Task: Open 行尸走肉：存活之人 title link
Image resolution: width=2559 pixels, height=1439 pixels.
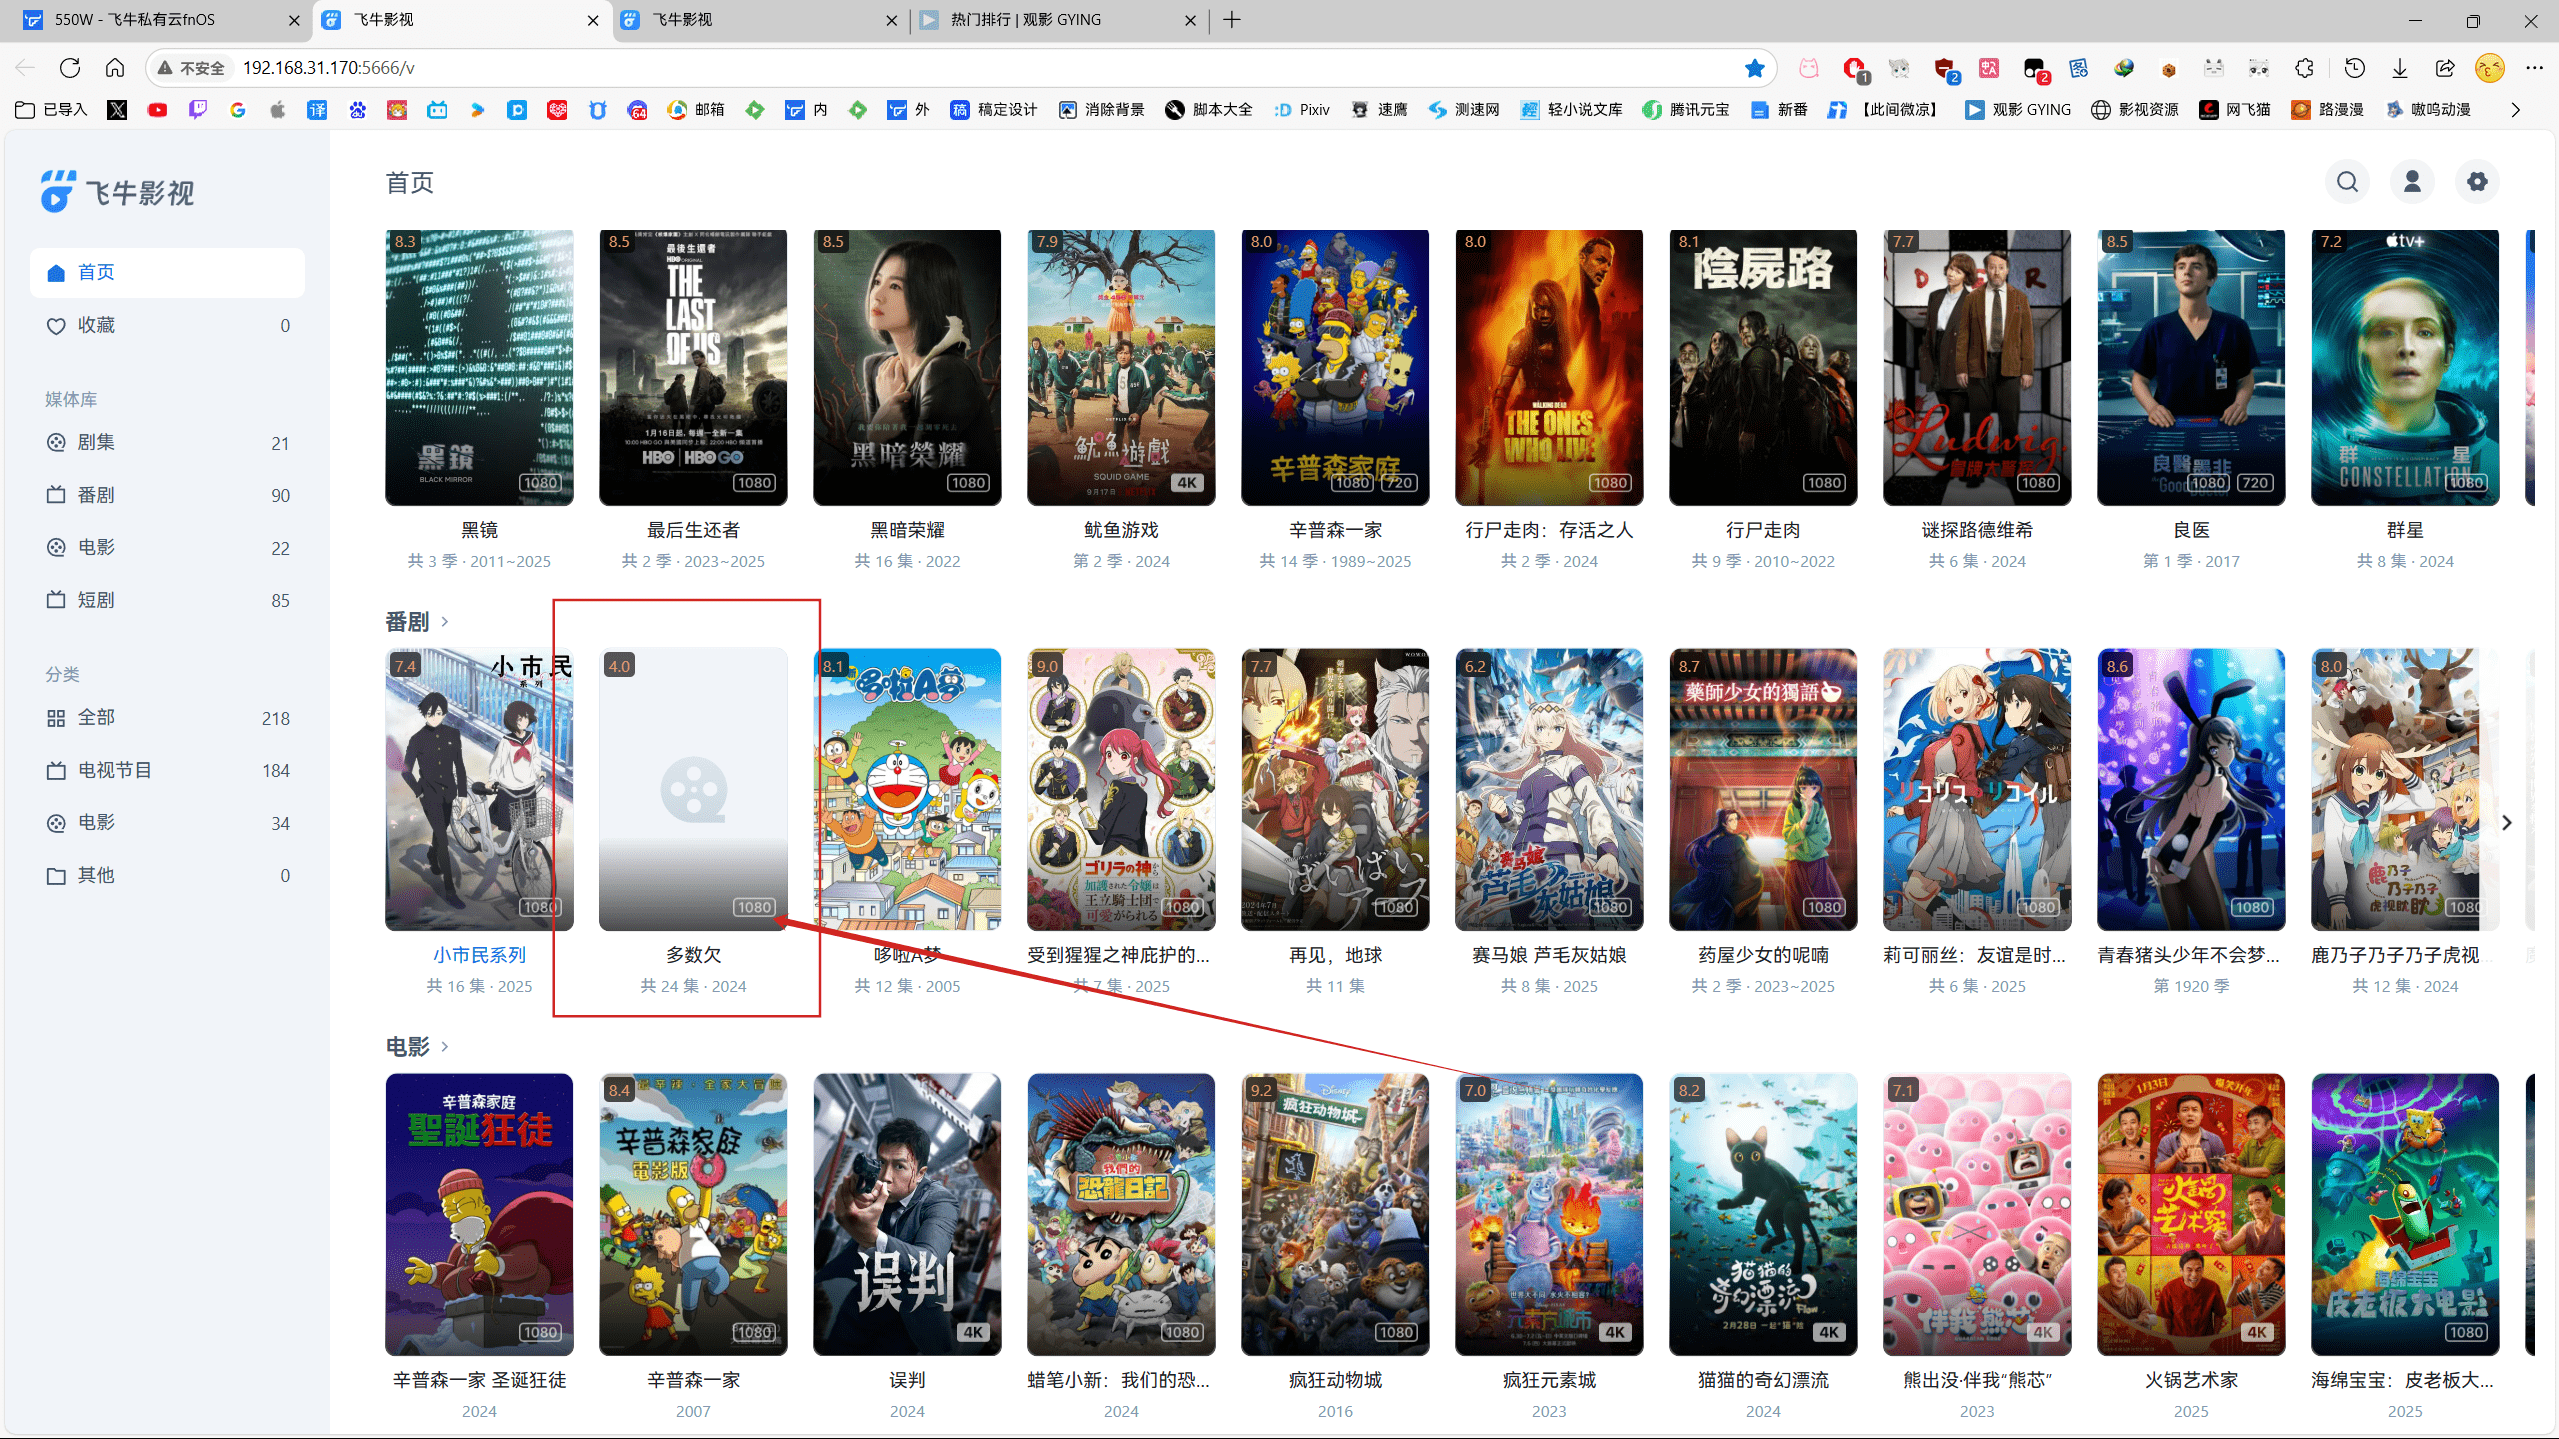Action: 1549,530
